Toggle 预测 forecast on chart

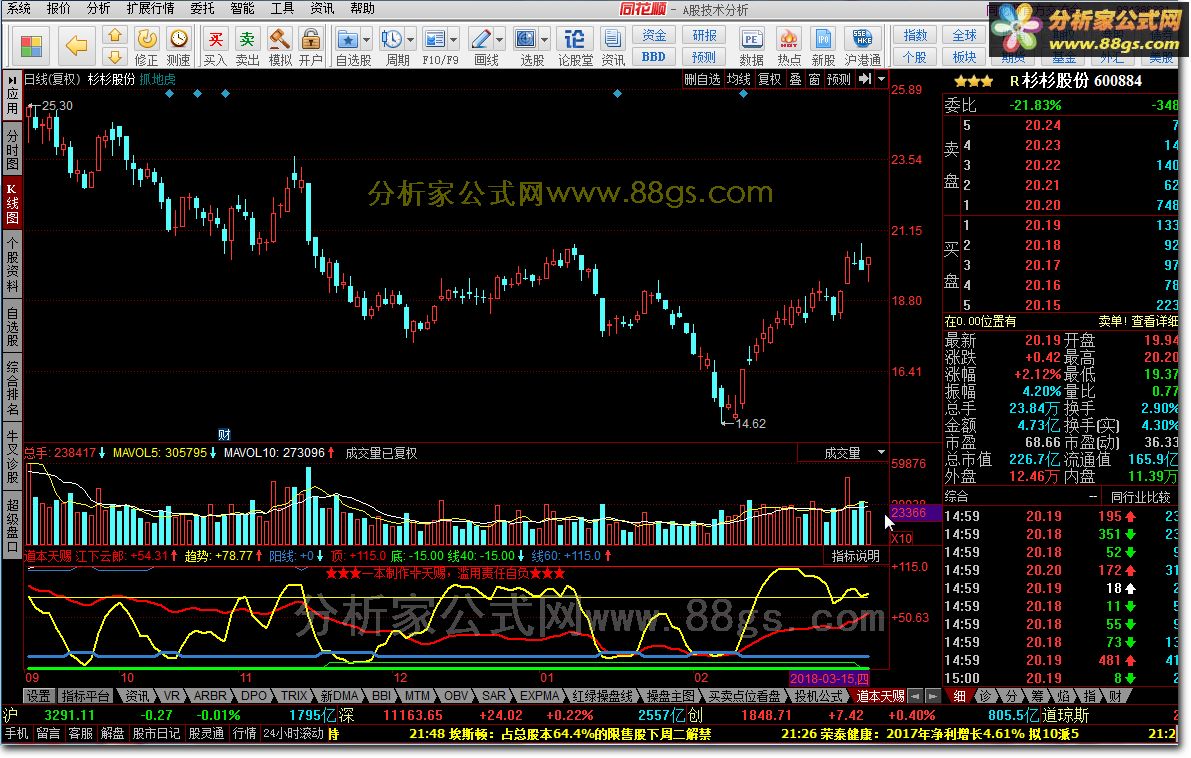click(839, 79)
